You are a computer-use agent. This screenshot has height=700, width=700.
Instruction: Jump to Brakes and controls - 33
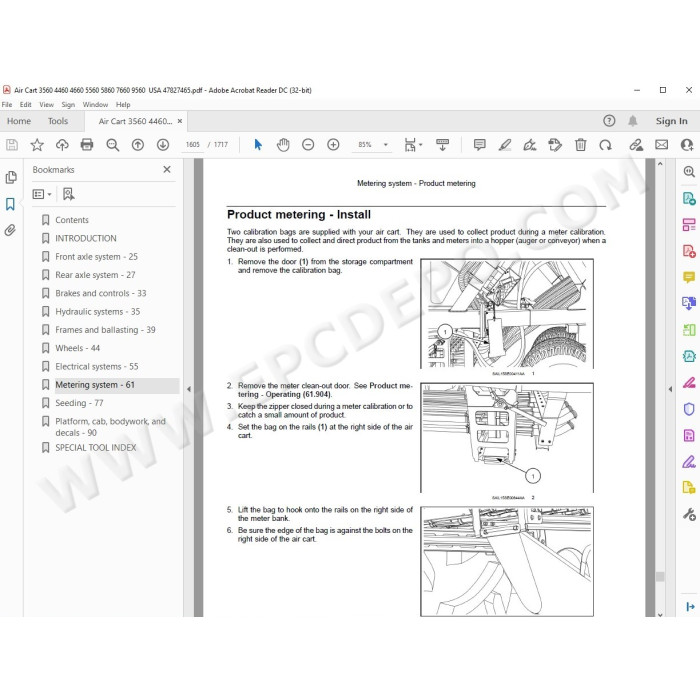[100, 293]
